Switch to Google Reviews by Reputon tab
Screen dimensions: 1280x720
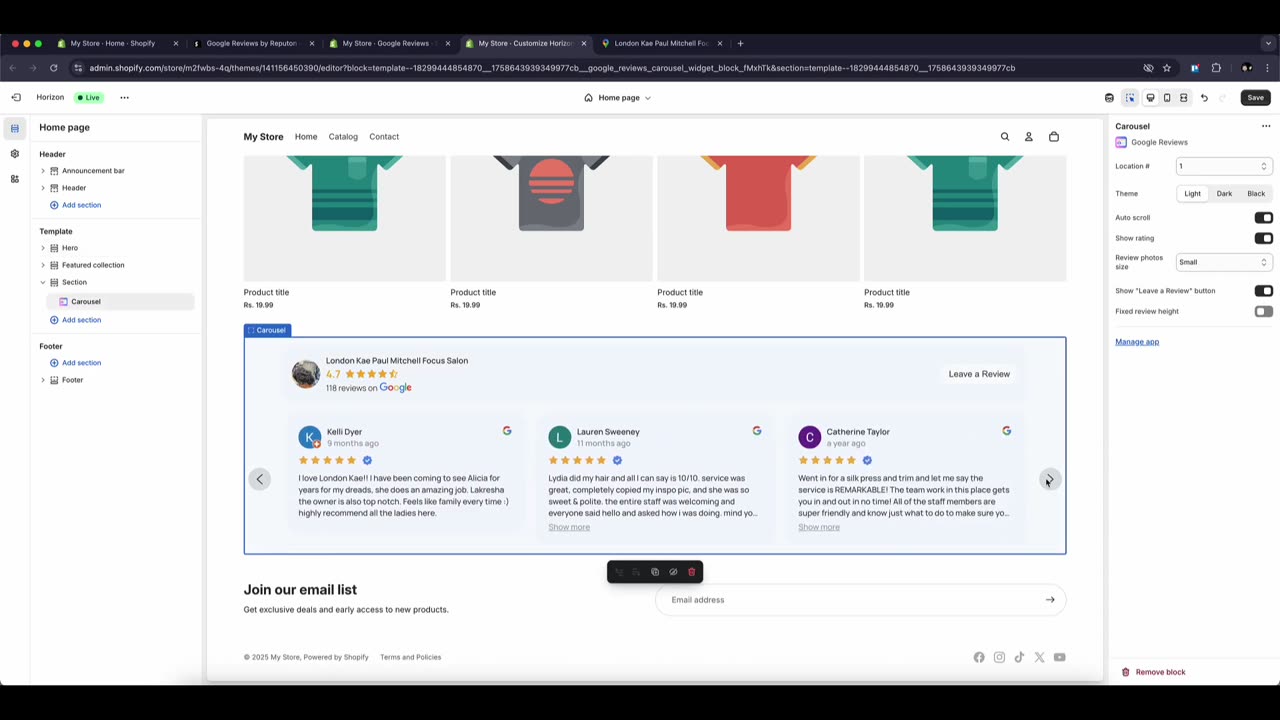click(254, 43)
